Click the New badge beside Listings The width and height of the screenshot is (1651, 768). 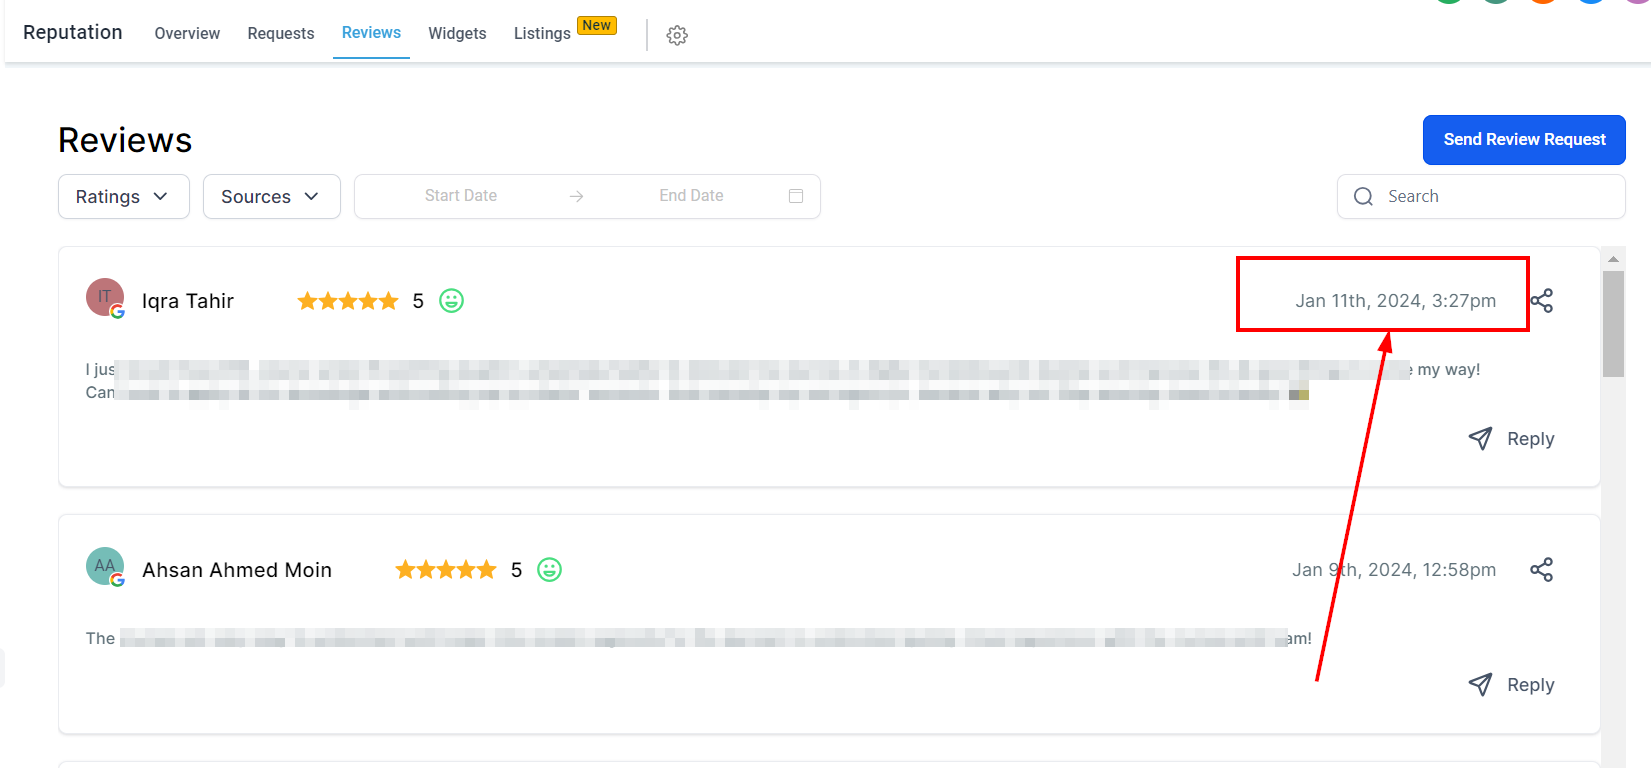[x=597, y=25]
